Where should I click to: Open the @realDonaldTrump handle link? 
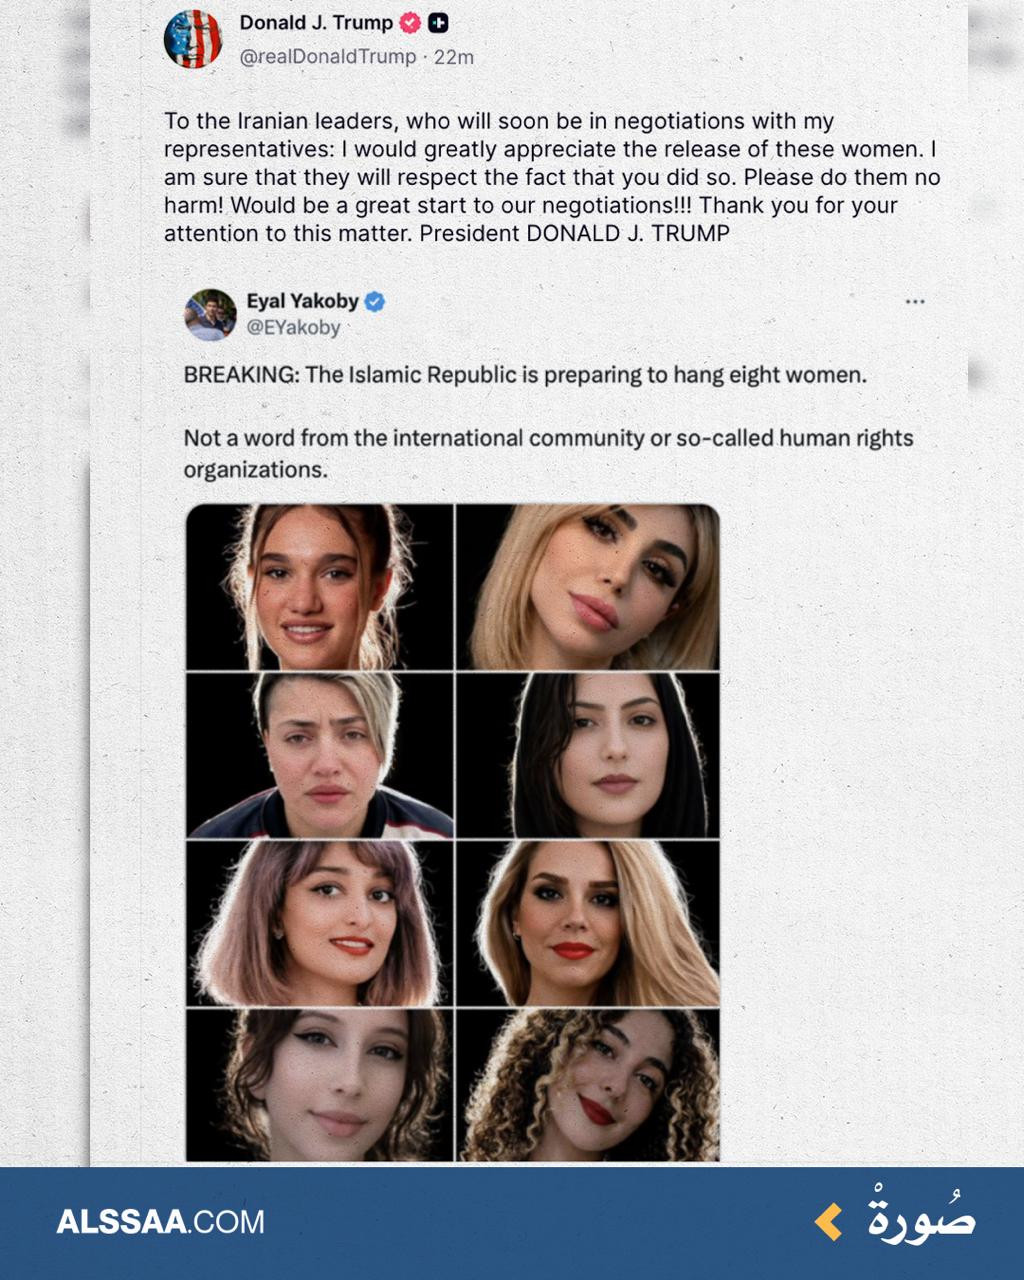tap(327, 57)
